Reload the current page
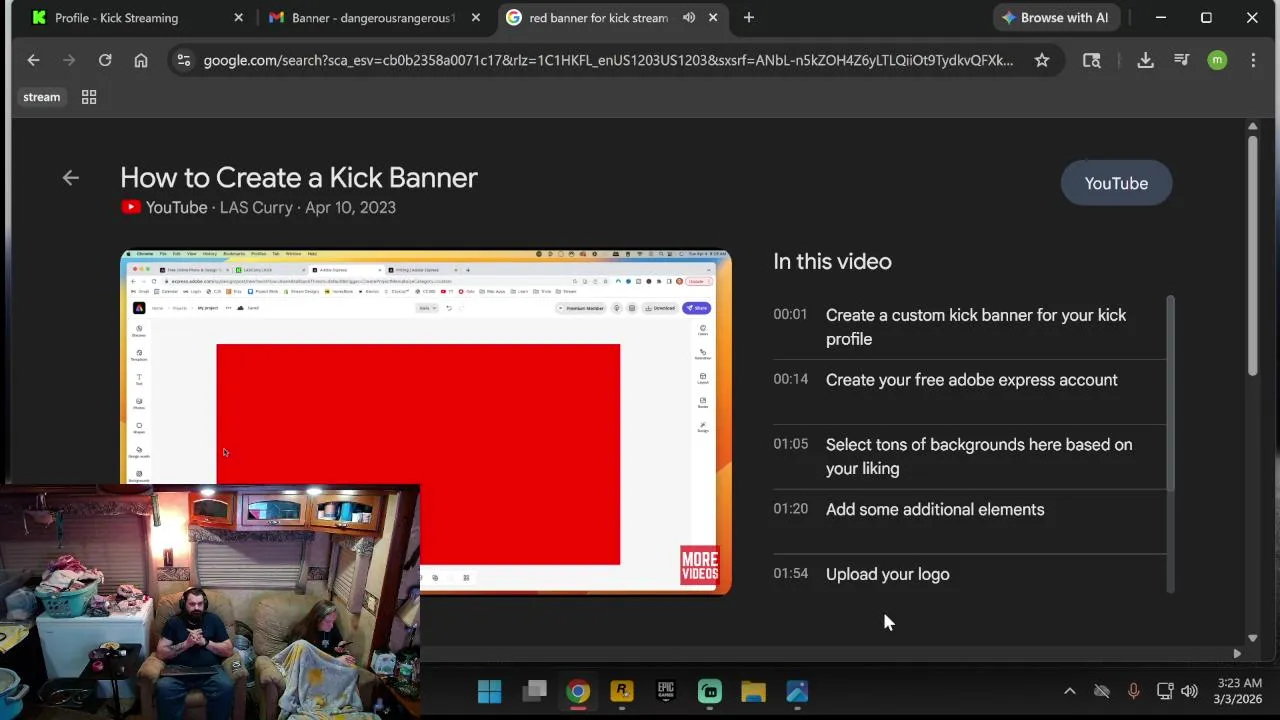Screen dimensions: 1280x720 click(105, 60)
